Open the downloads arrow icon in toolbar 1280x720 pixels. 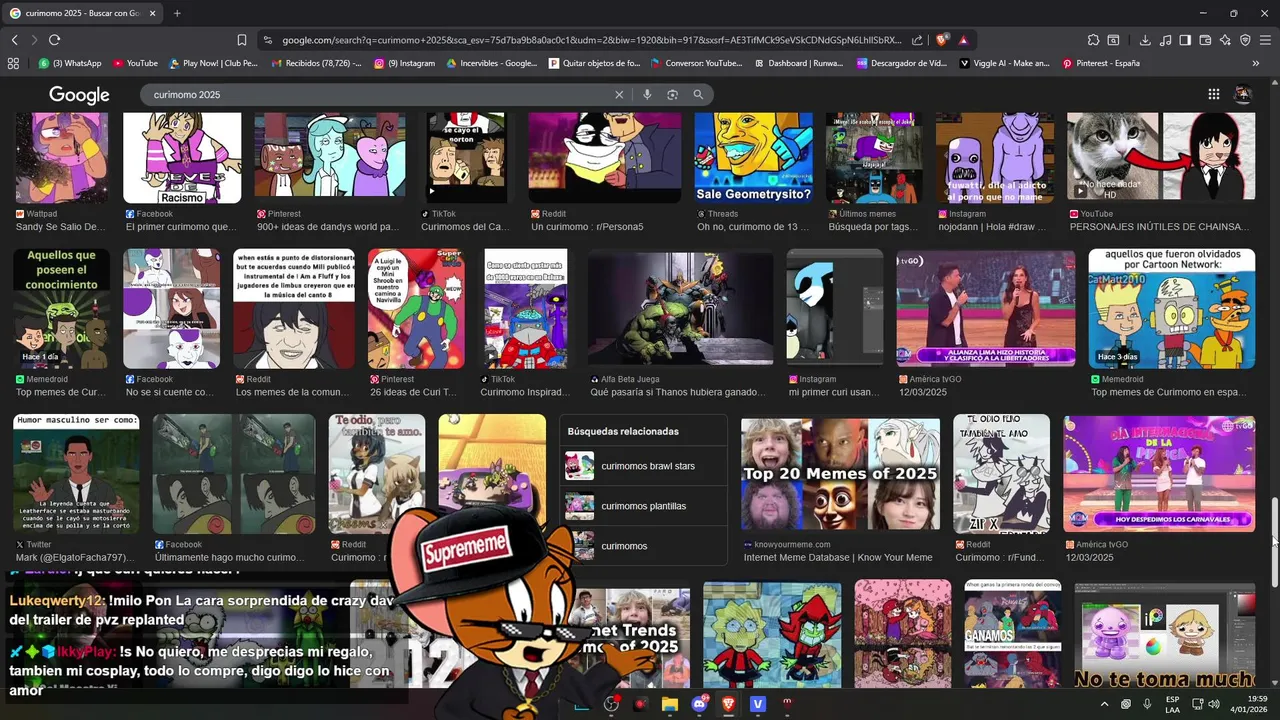point(1145,40)
